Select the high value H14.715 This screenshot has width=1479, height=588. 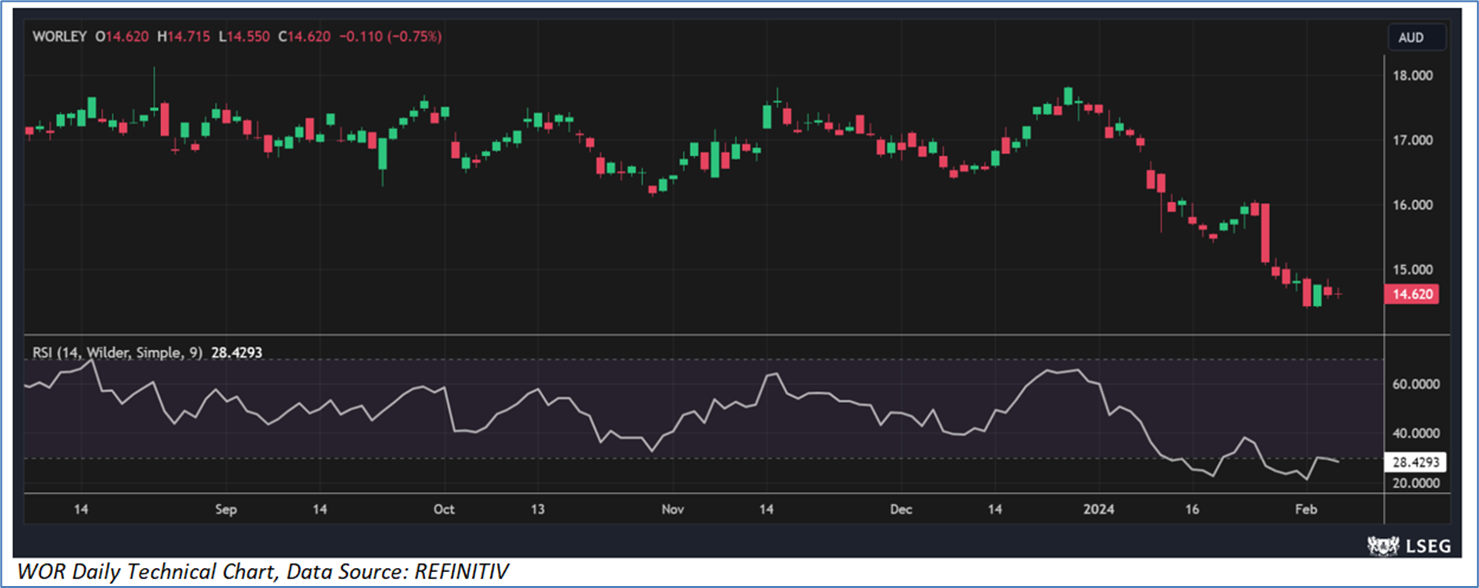183,36
